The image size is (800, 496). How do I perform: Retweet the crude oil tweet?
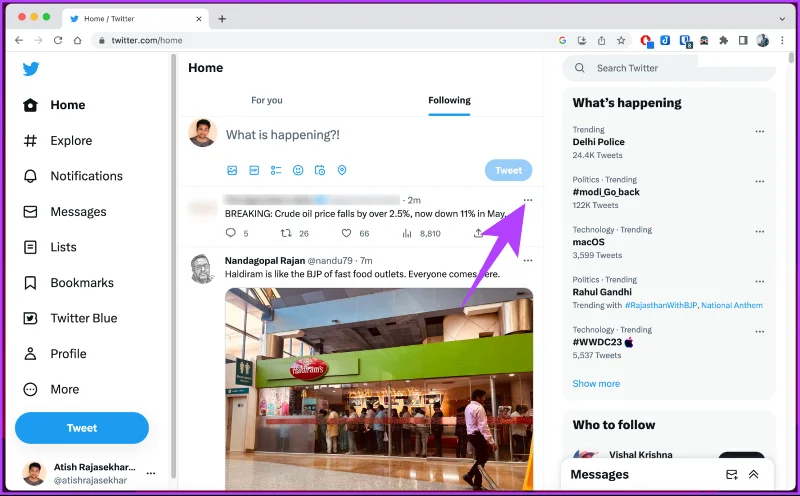[286, 233]
